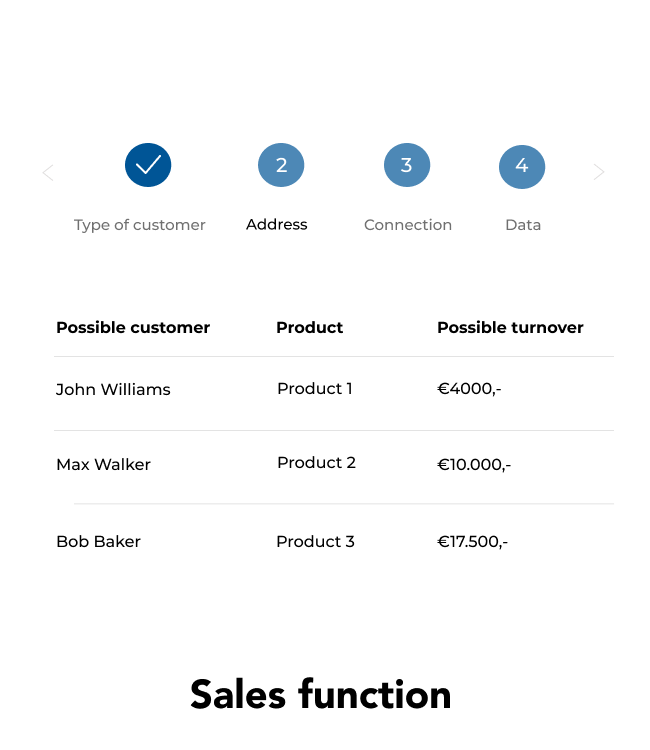Open the Data step label
Image resolution: width=650 pixels, height=750 pixels.
click(523, 225)
